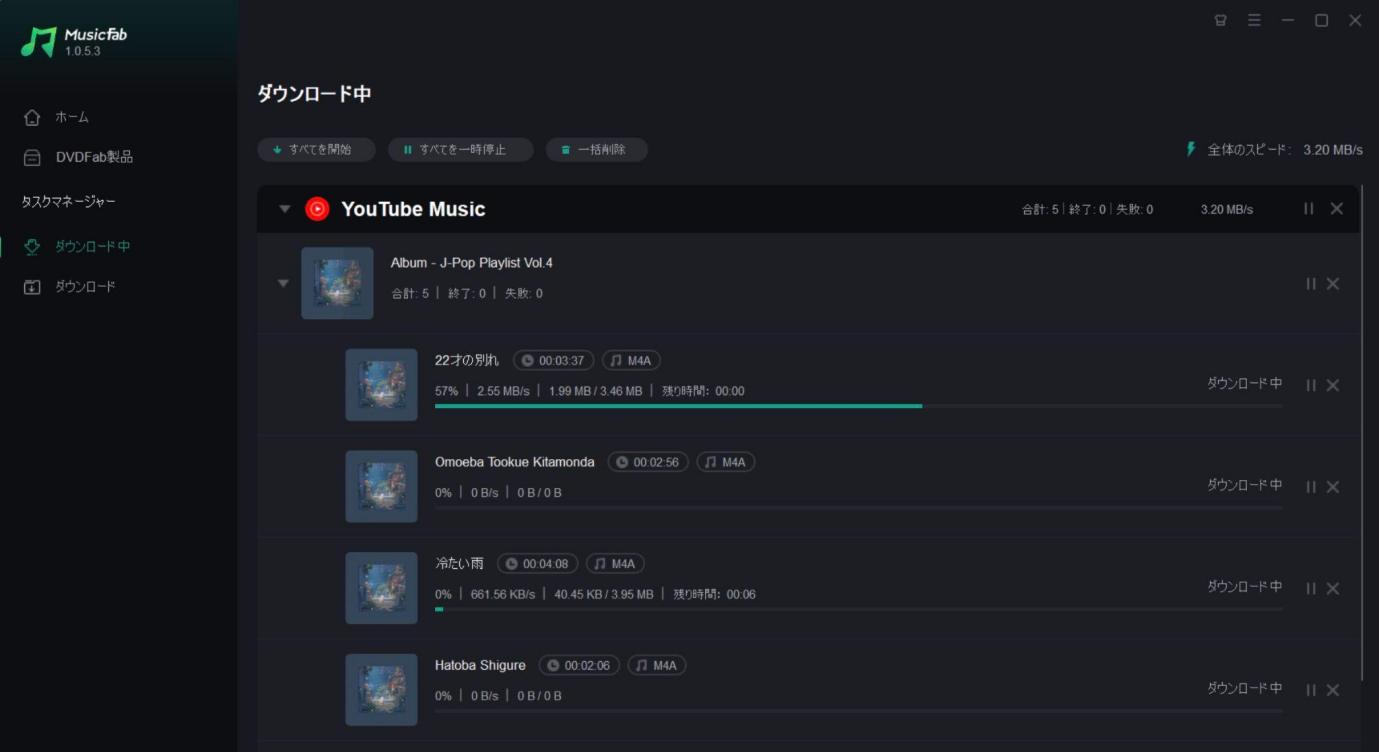
Task: Maximize the Musicfab window
Action: (1321, 20)
